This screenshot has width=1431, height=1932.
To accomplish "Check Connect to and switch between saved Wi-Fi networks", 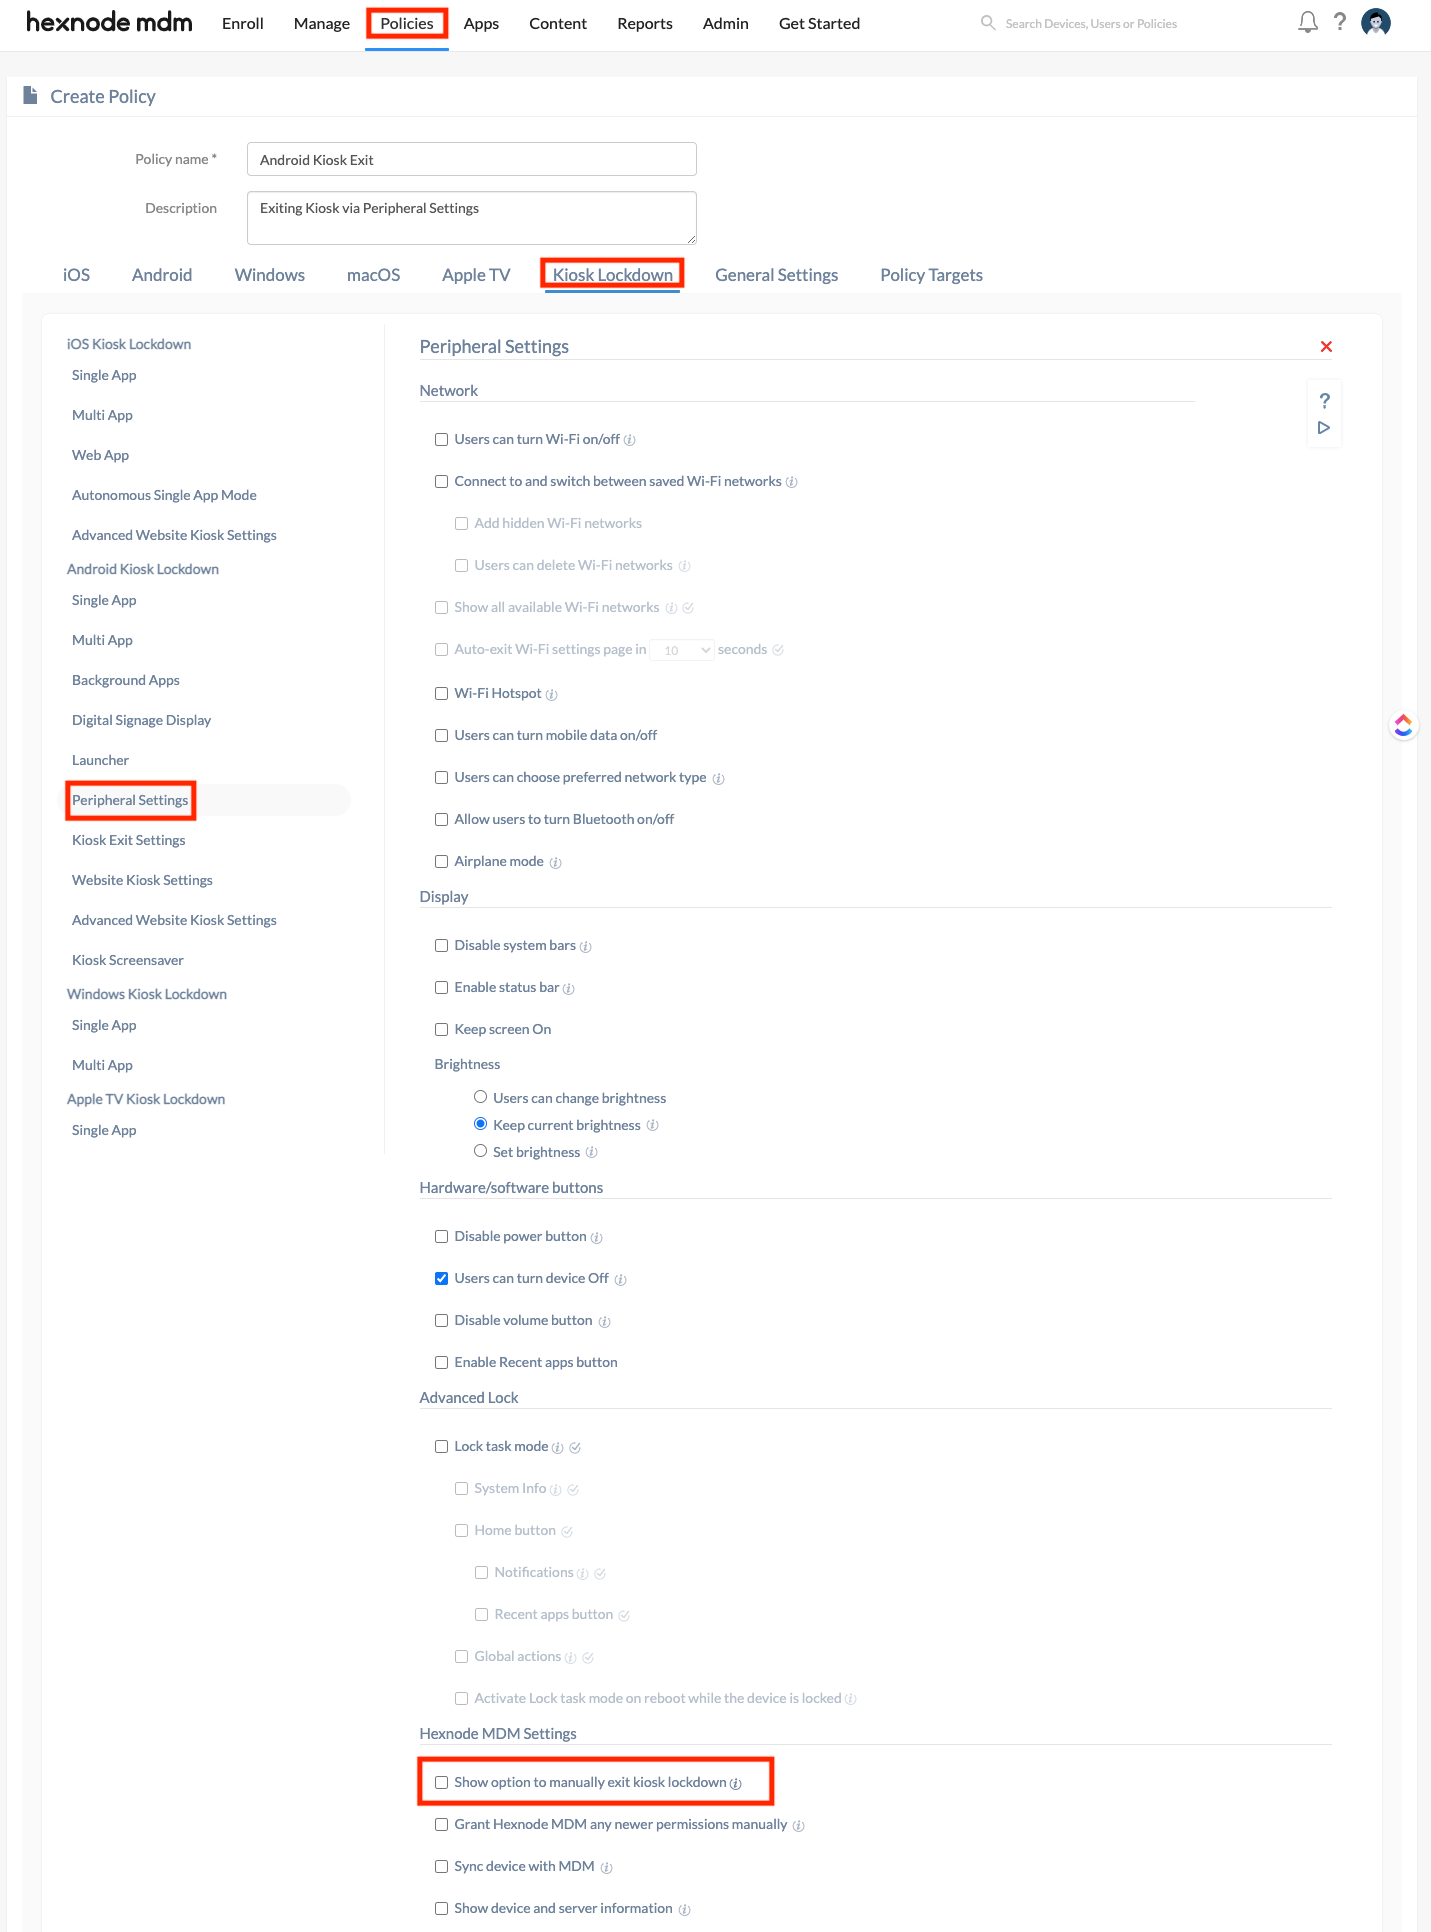I will coord(441,481).
